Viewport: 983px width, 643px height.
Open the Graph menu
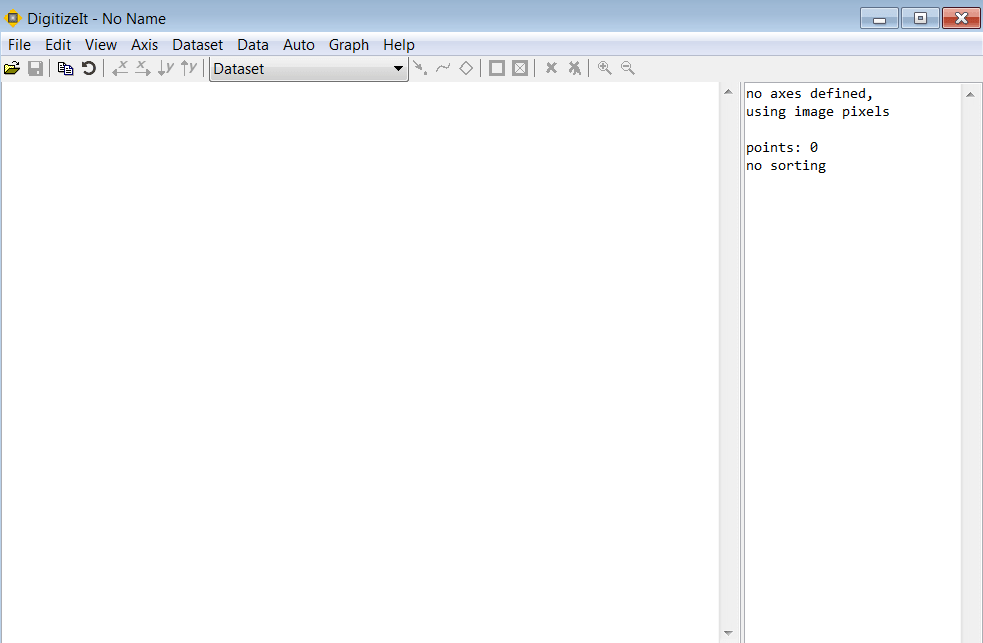click(349, 45)
